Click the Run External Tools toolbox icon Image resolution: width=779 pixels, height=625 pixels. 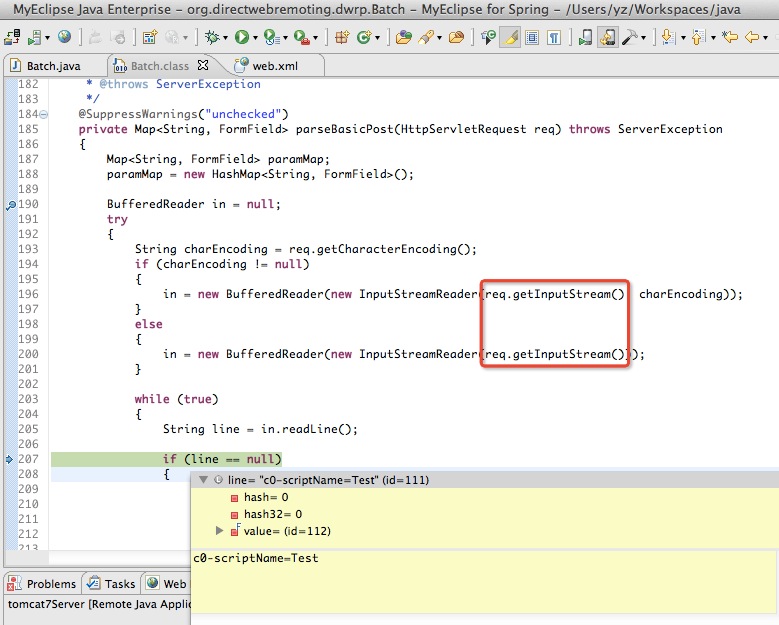[302, 37]
